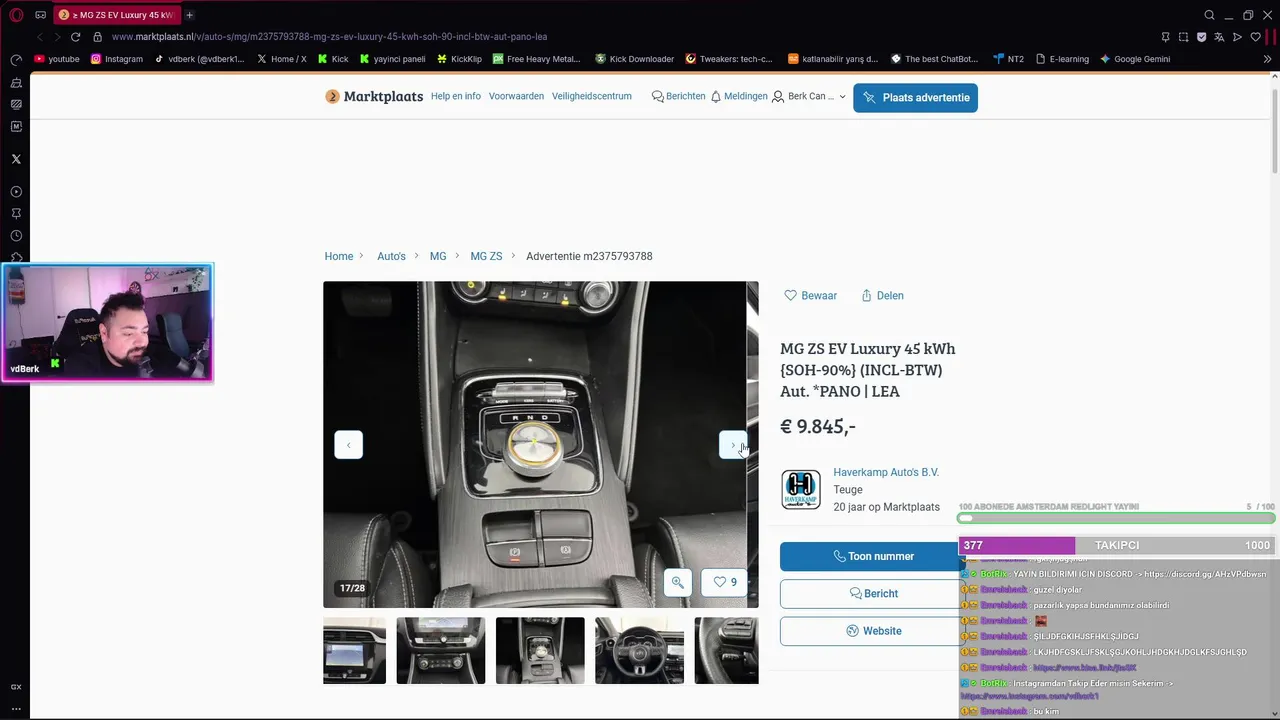The image size is (1280, 720).
Task: Select the gear selector thumbnail
Action: (540, 651)
